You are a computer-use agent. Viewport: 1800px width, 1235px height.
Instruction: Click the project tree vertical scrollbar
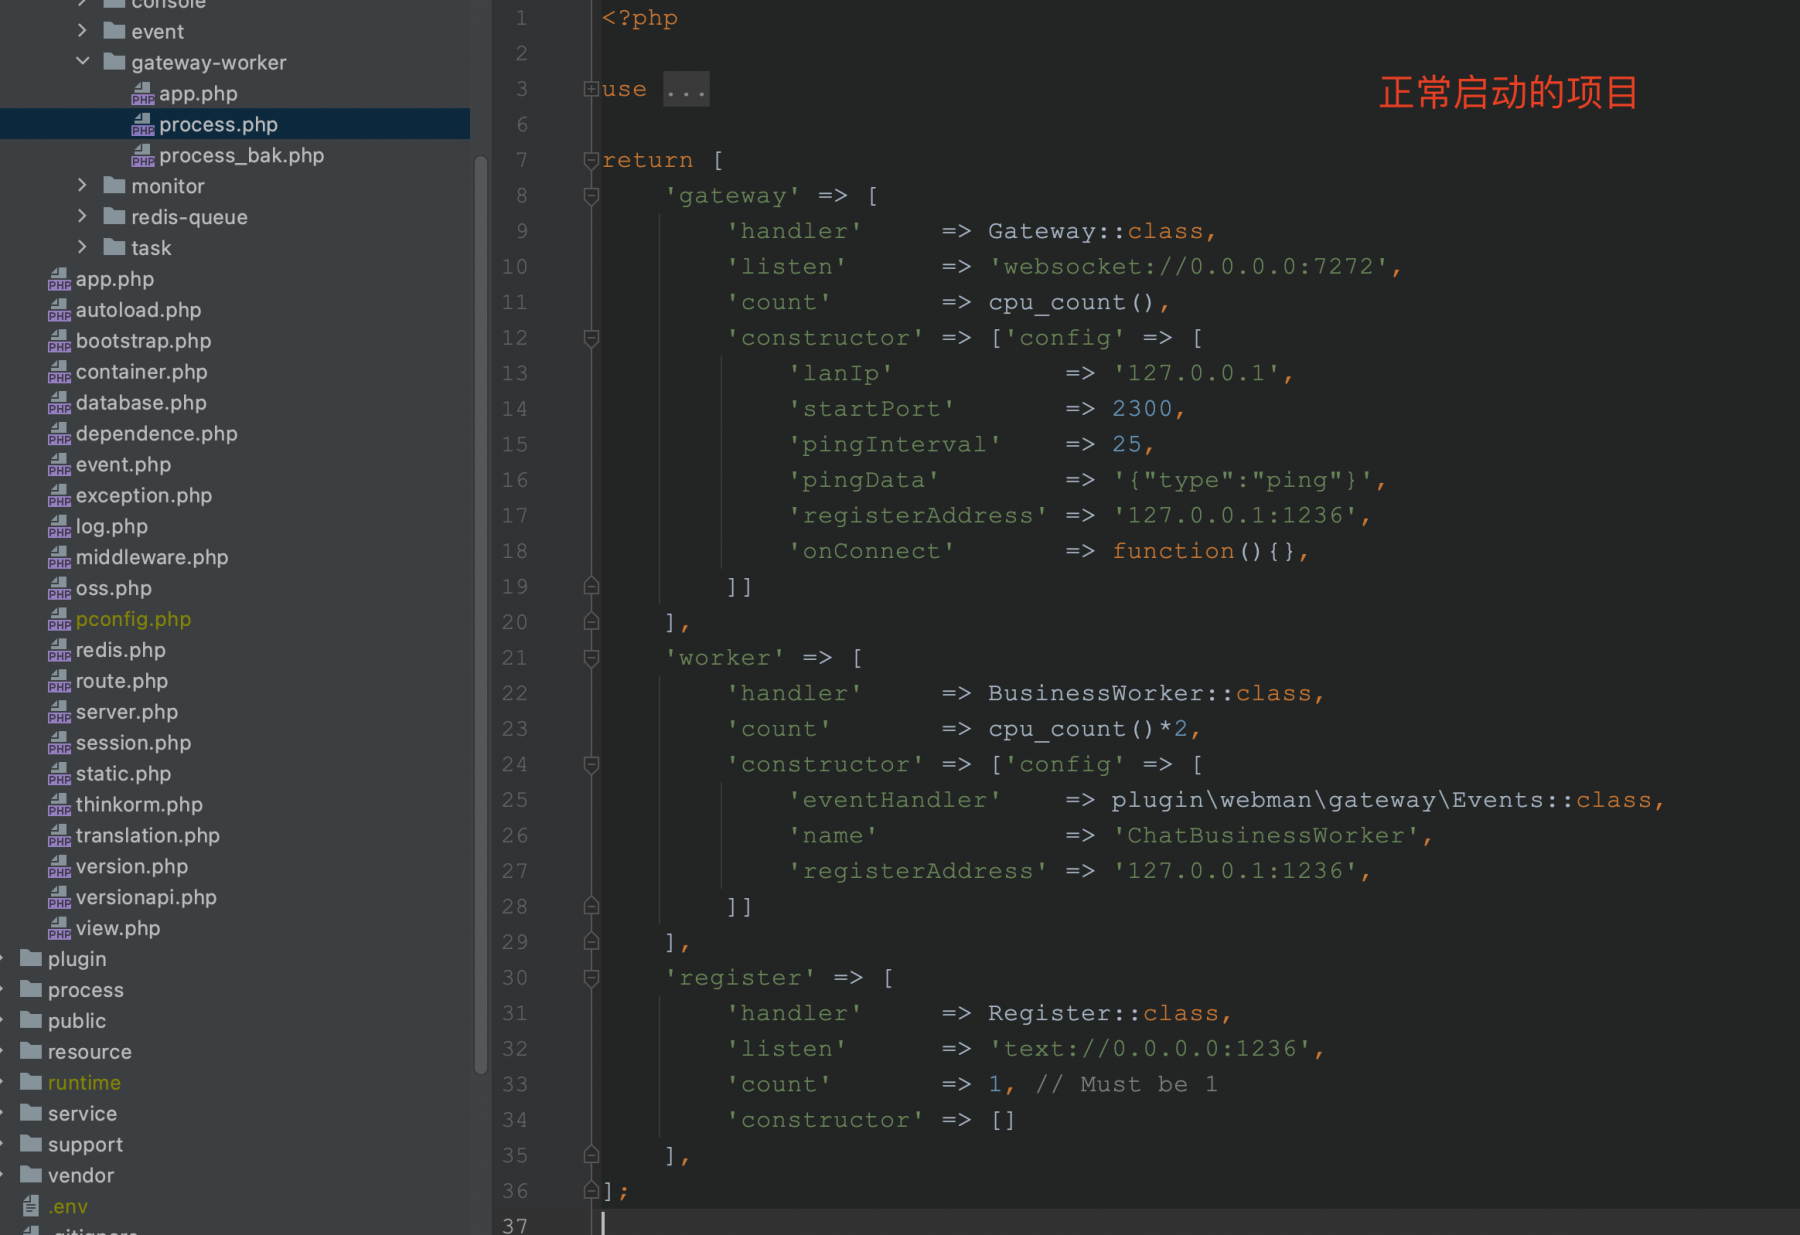tap(481, 615)
